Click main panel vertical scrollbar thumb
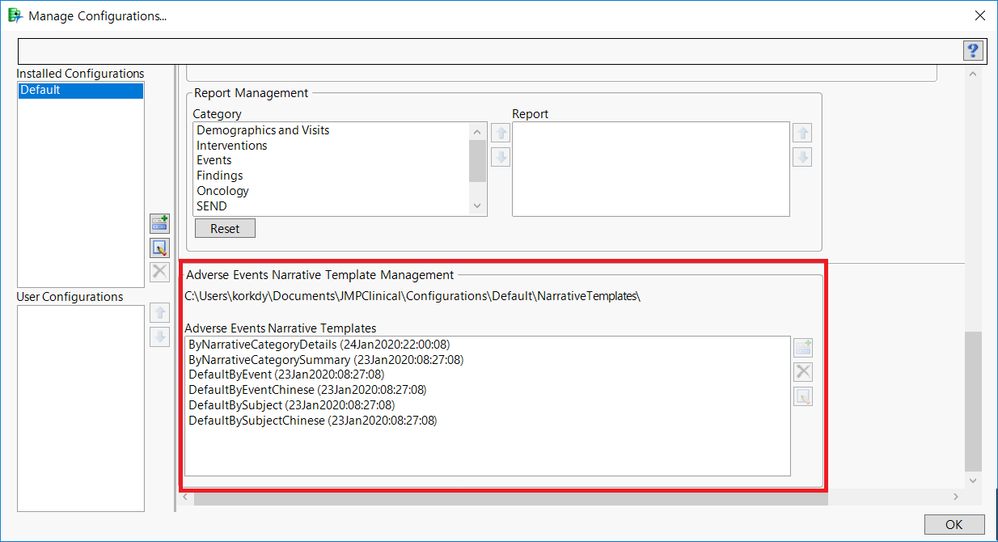The height and width of the screenshot is (542, 998). (973, 401)
